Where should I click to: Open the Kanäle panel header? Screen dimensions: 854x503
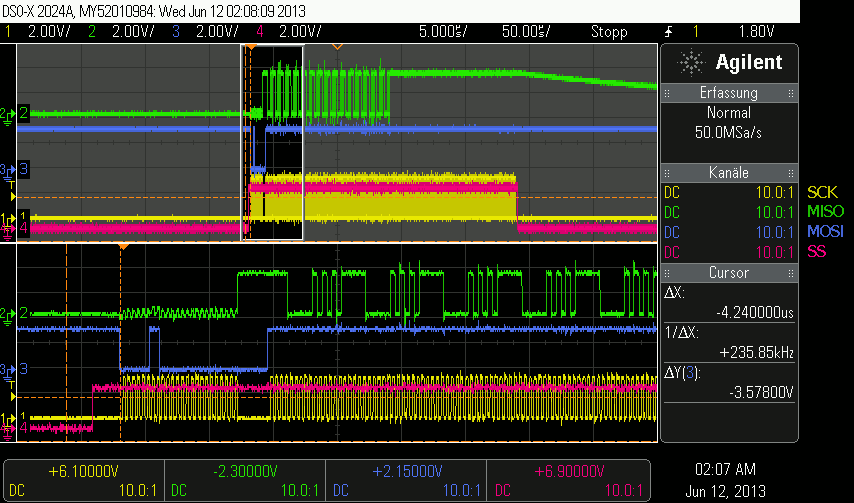[729, 173]
